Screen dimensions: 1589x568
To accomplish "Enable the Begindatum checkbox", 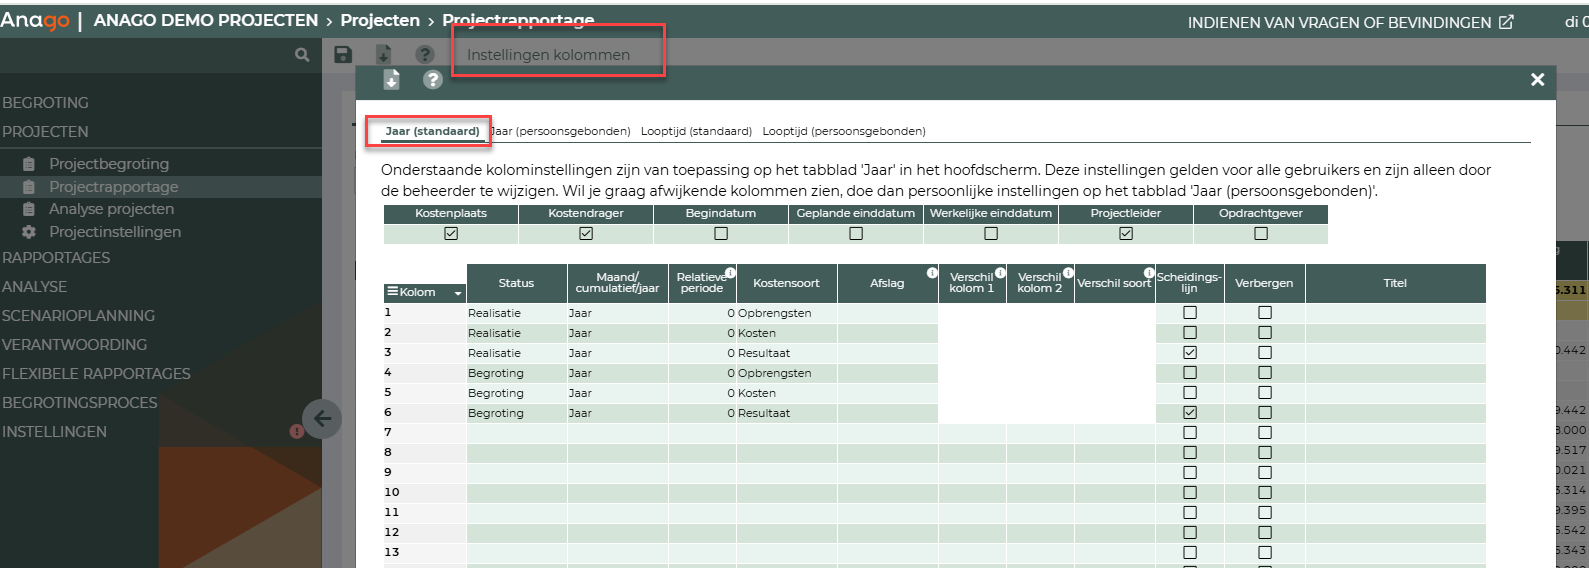I will [x=721, y=233].
